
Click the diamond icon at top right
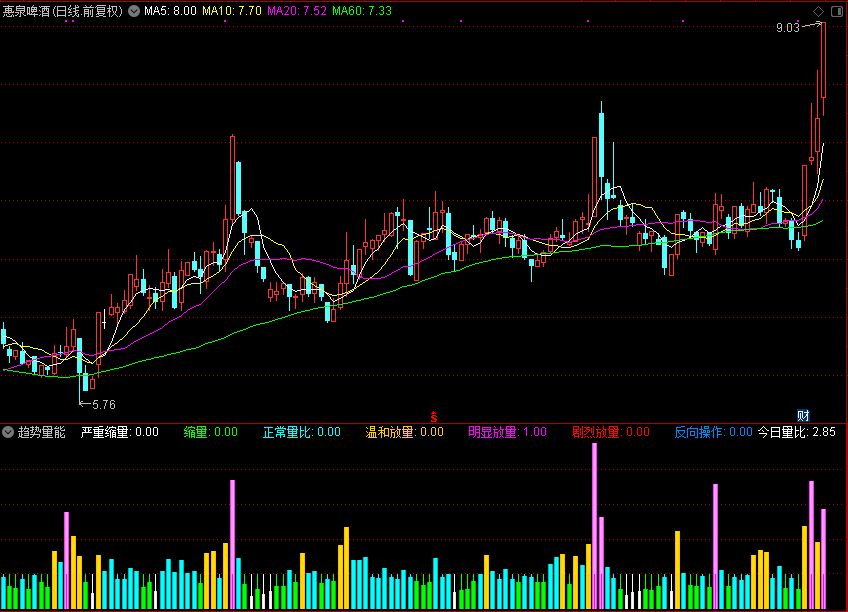[x=818, y=11]
